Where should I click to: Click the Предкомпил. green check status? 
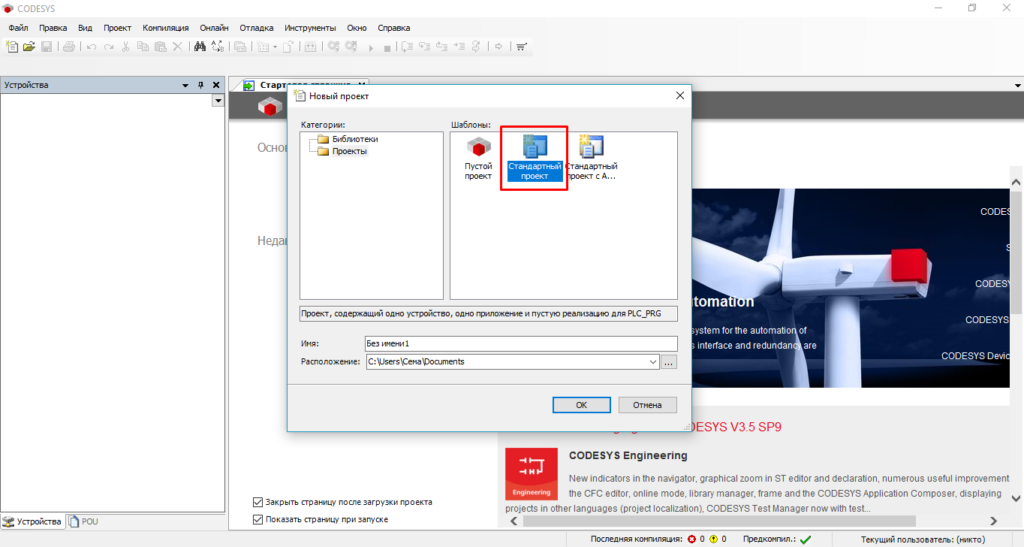[x=805, y=539]
